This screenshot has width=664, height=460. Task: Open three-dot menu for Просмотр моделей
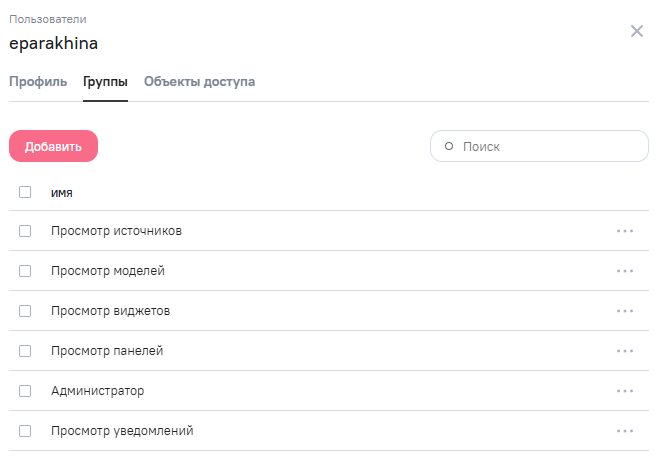coord(625,271)
